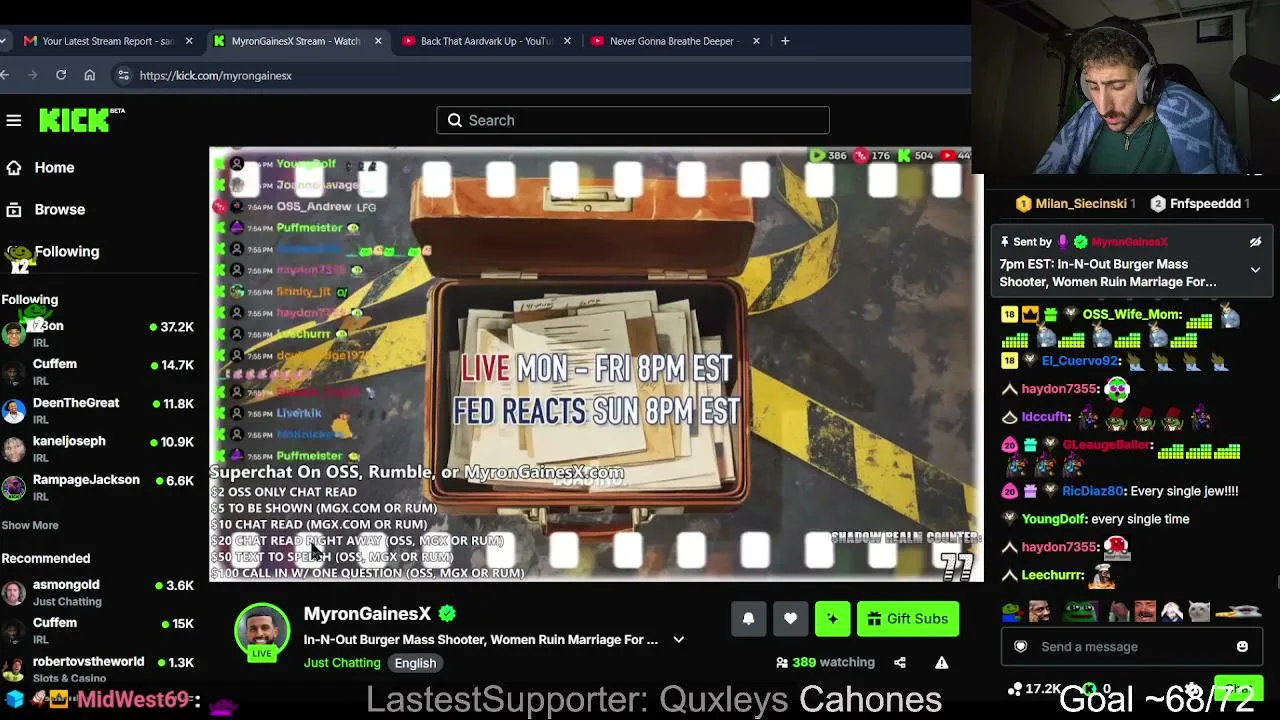Open the Following link in sidebar

tap(67, 252)
